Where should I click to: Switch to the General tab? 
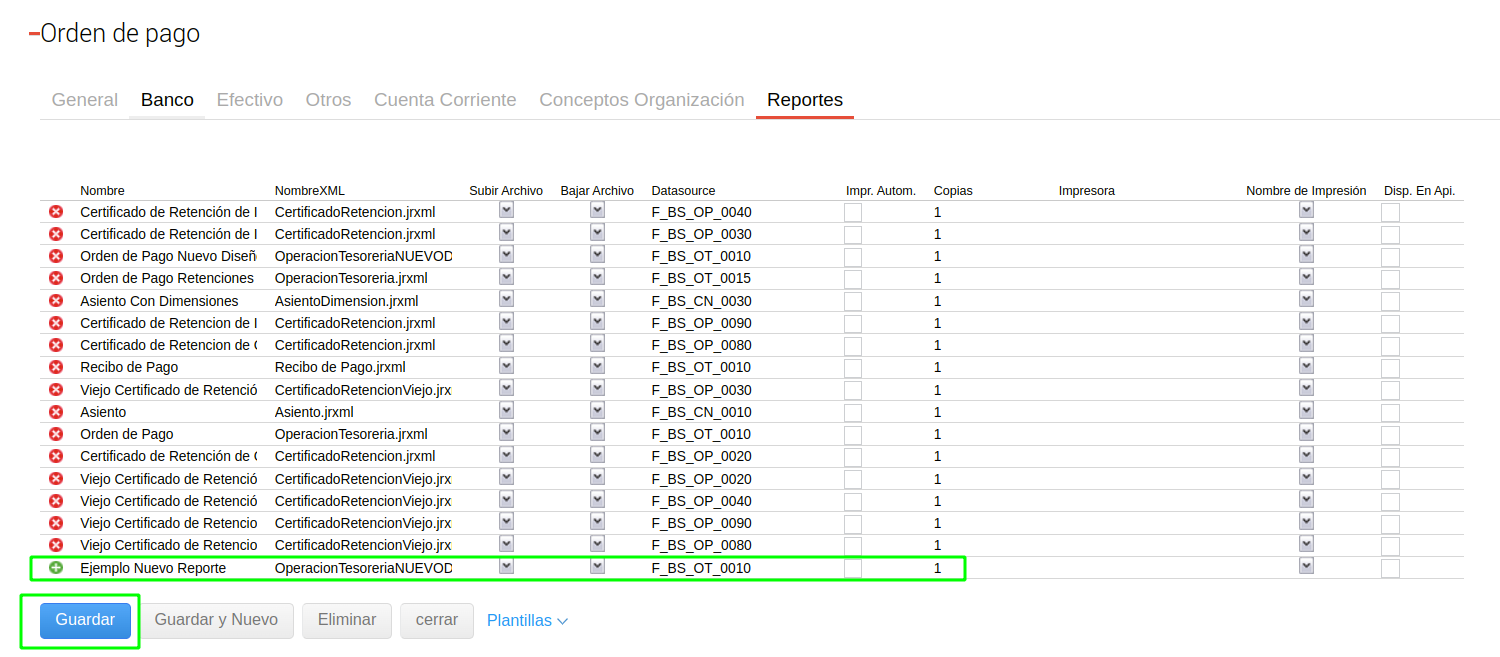85,100
